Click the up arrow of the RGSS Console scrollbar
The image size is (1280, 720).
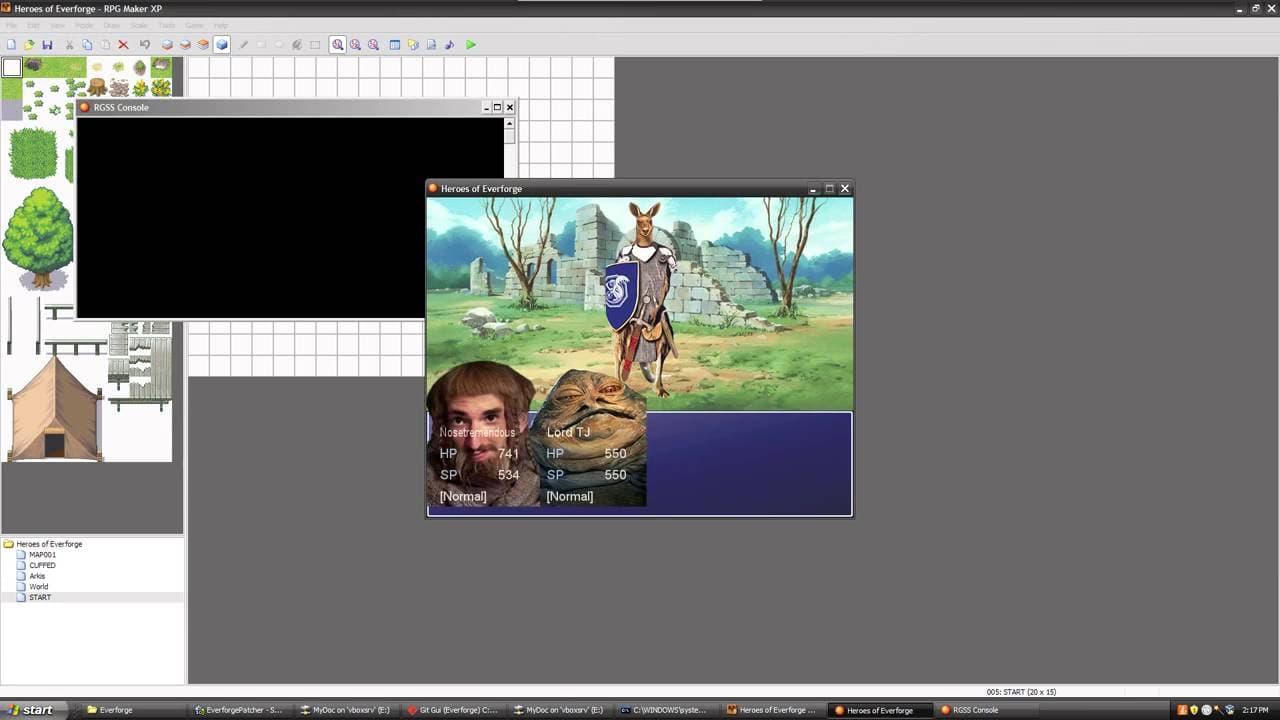click(509, 124)
